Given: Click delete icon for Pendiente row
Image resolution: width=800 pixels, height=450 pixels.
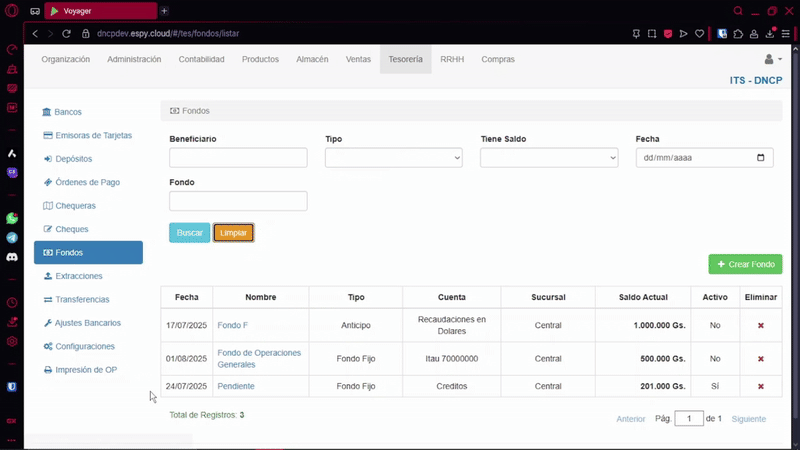Looking at the screenshot, I should [760, 386].
